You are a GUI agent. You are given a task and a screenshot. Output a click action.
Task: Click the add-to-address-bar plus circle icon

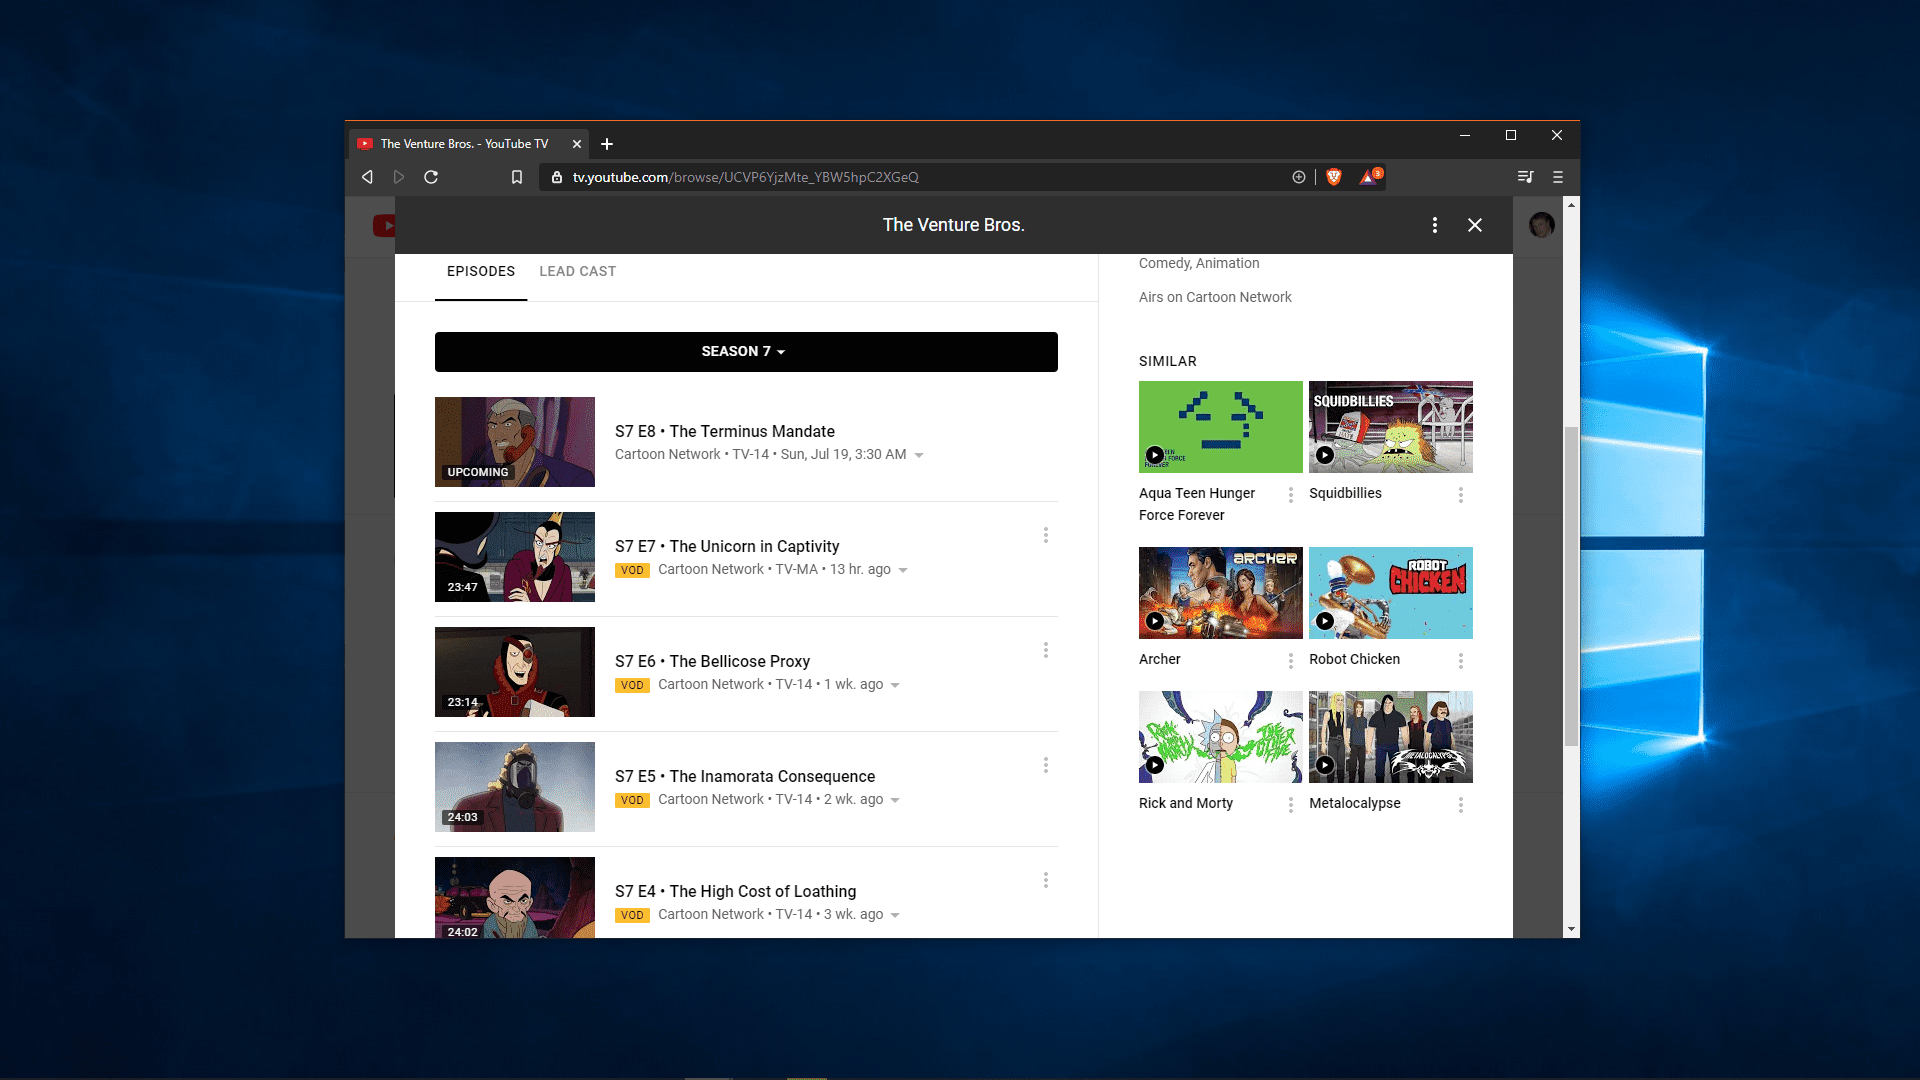(1299, 177)
